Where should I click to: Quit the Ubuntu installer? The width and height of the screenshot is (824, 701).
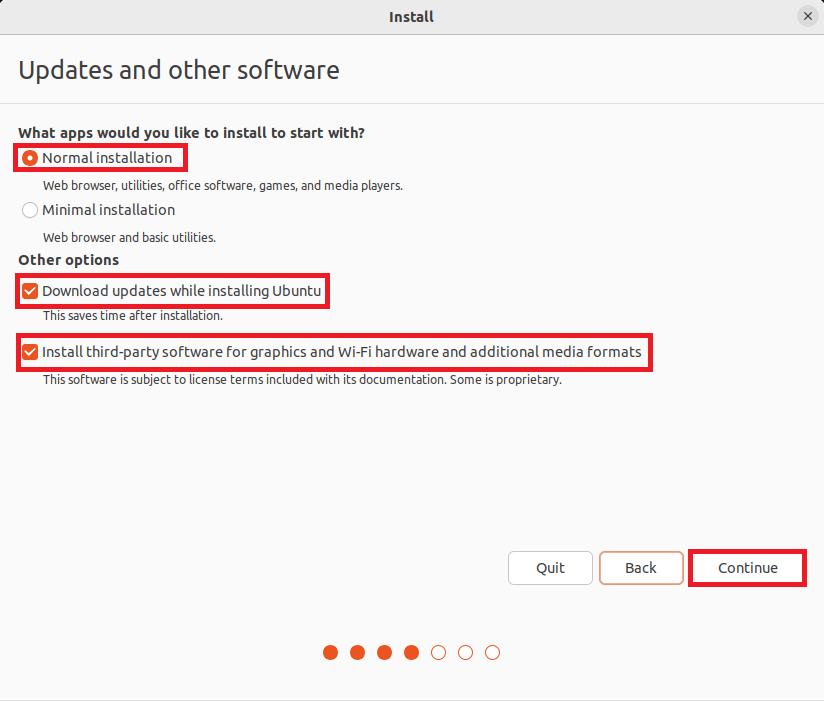[x=550, y=568]
